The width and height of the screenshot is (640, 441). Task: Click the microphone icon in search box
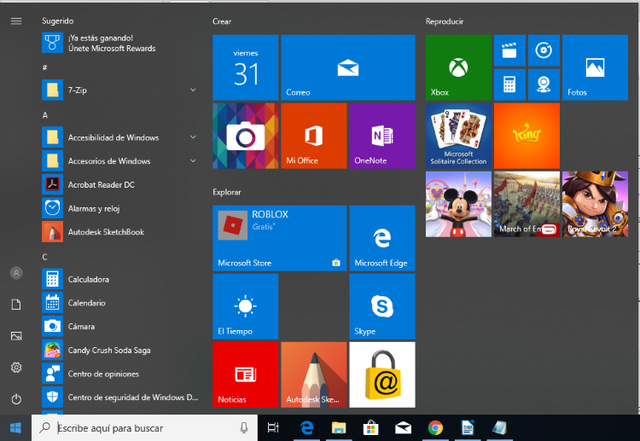(244, 428)
